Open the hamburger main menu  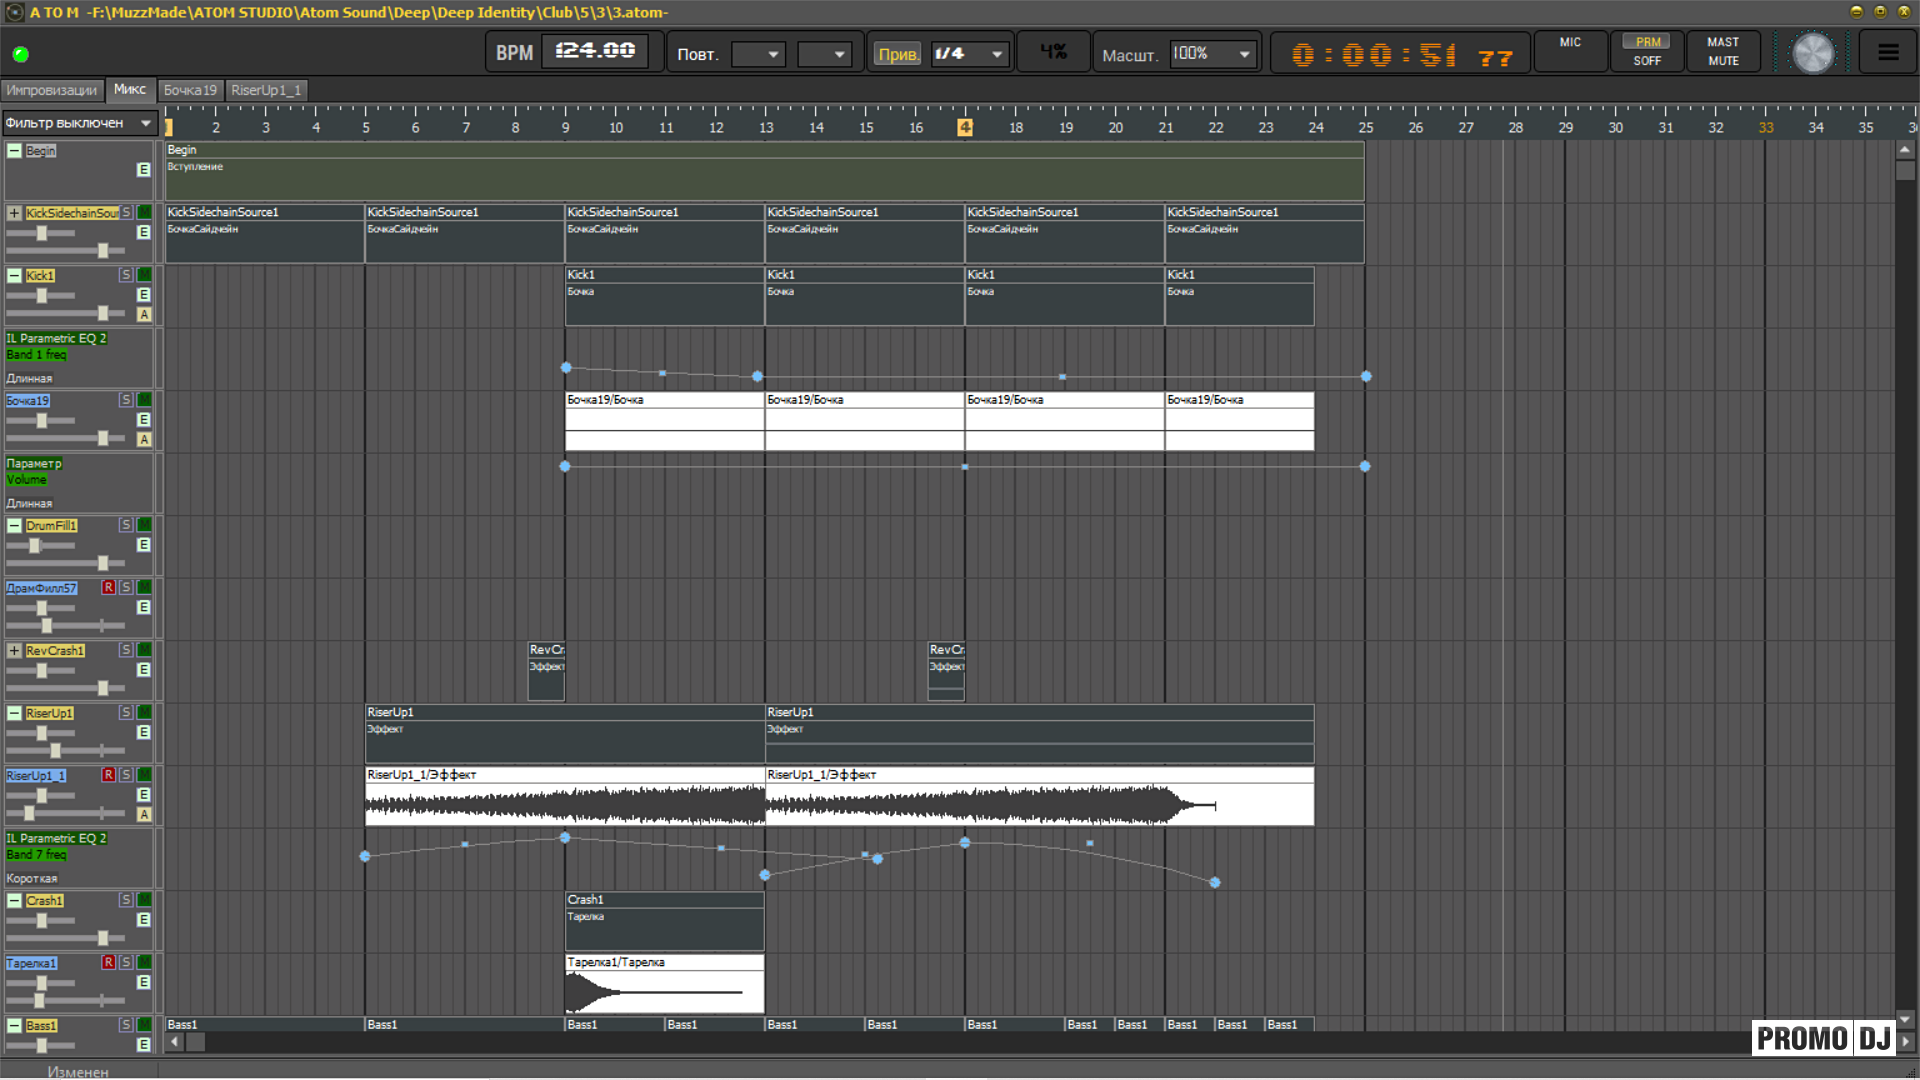coord(1887,52)
